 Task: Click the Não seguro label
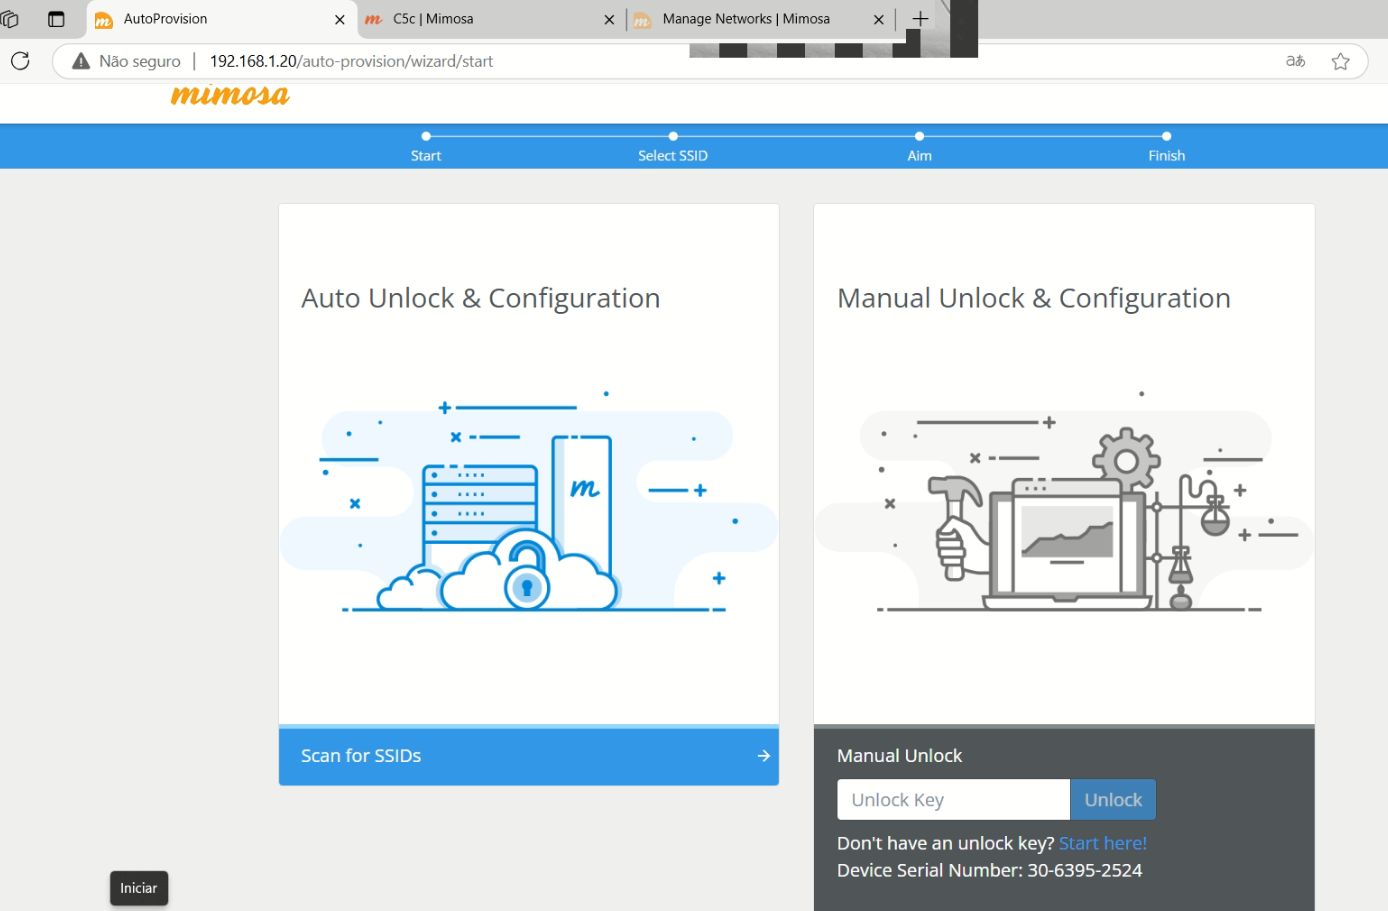(140, 61)
